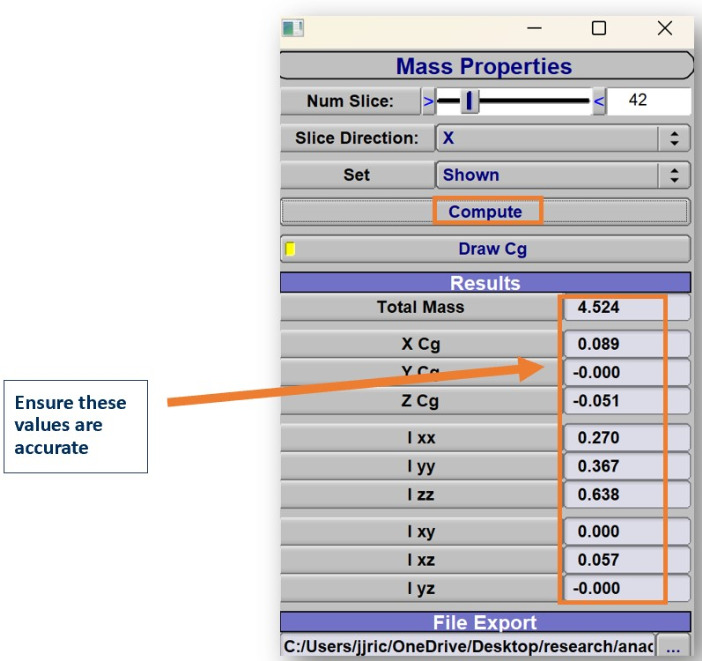This screenshot has width=702, height=661.
Task: Click the app icon in title bar
Action: tap(293, 28)
